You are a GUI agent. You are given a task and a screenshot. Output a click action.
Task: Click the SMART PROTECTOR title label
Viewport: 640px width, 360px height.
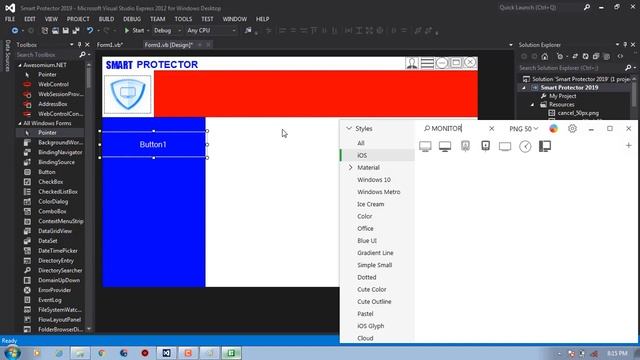[152, 64]
